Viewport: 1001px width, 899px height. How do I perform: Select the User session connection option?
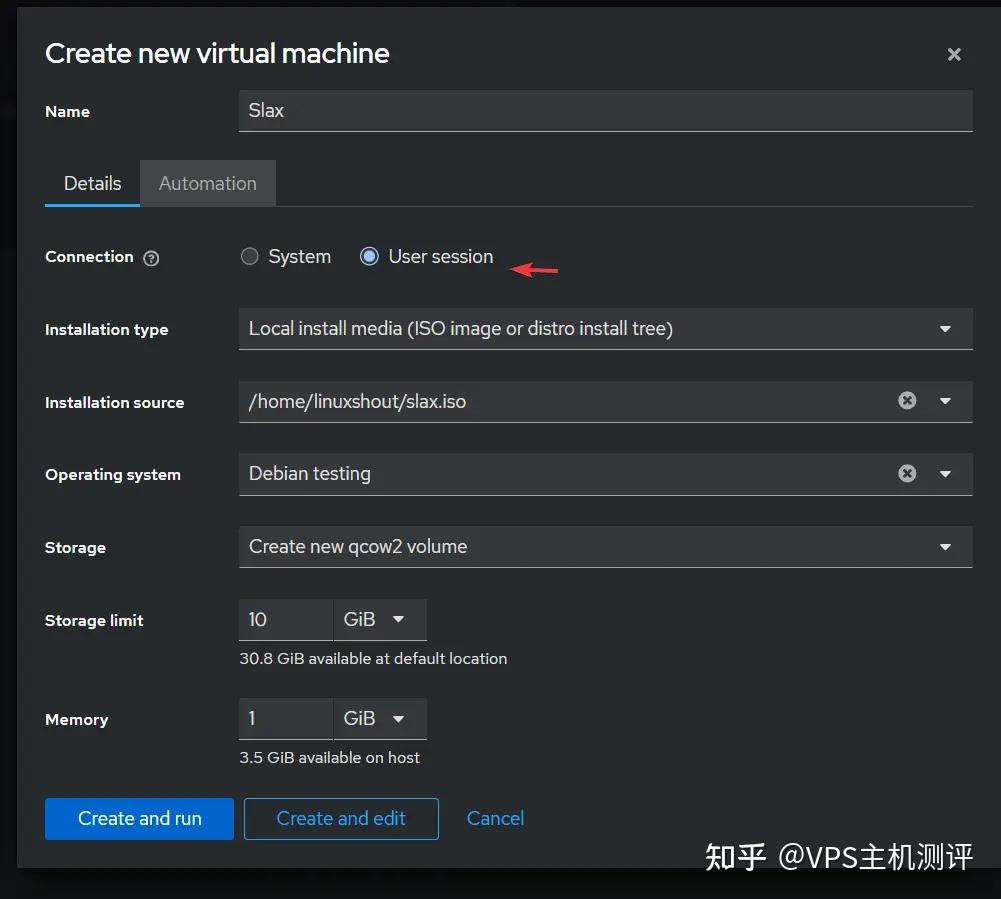coord(370,257)
